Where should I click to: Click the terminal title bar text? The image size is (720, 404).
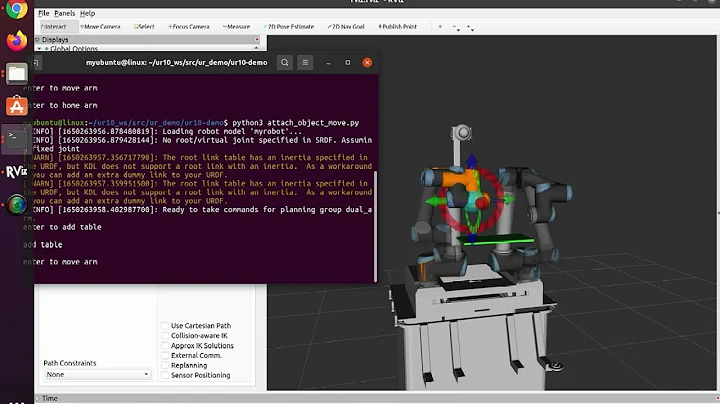176,62
